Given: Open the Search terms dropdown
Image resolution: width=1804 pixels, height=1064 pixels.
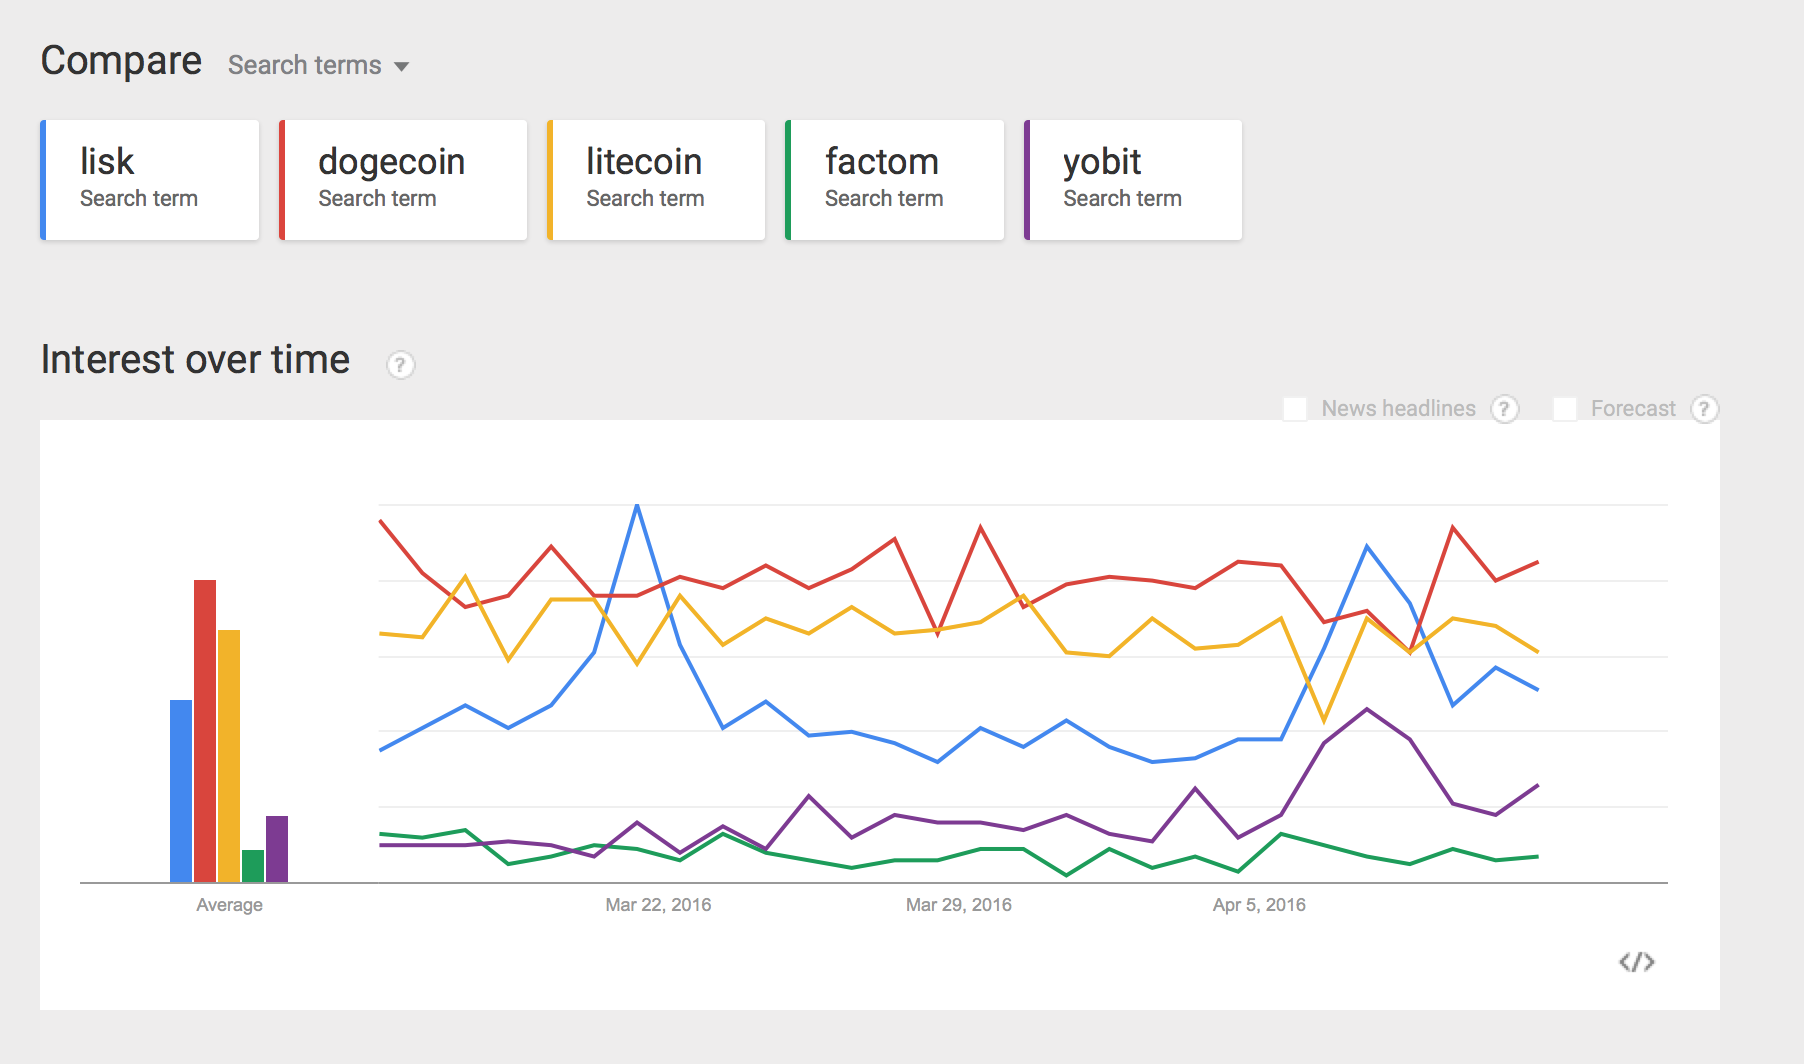Looking at the screenshot, I should click(318, 65).
